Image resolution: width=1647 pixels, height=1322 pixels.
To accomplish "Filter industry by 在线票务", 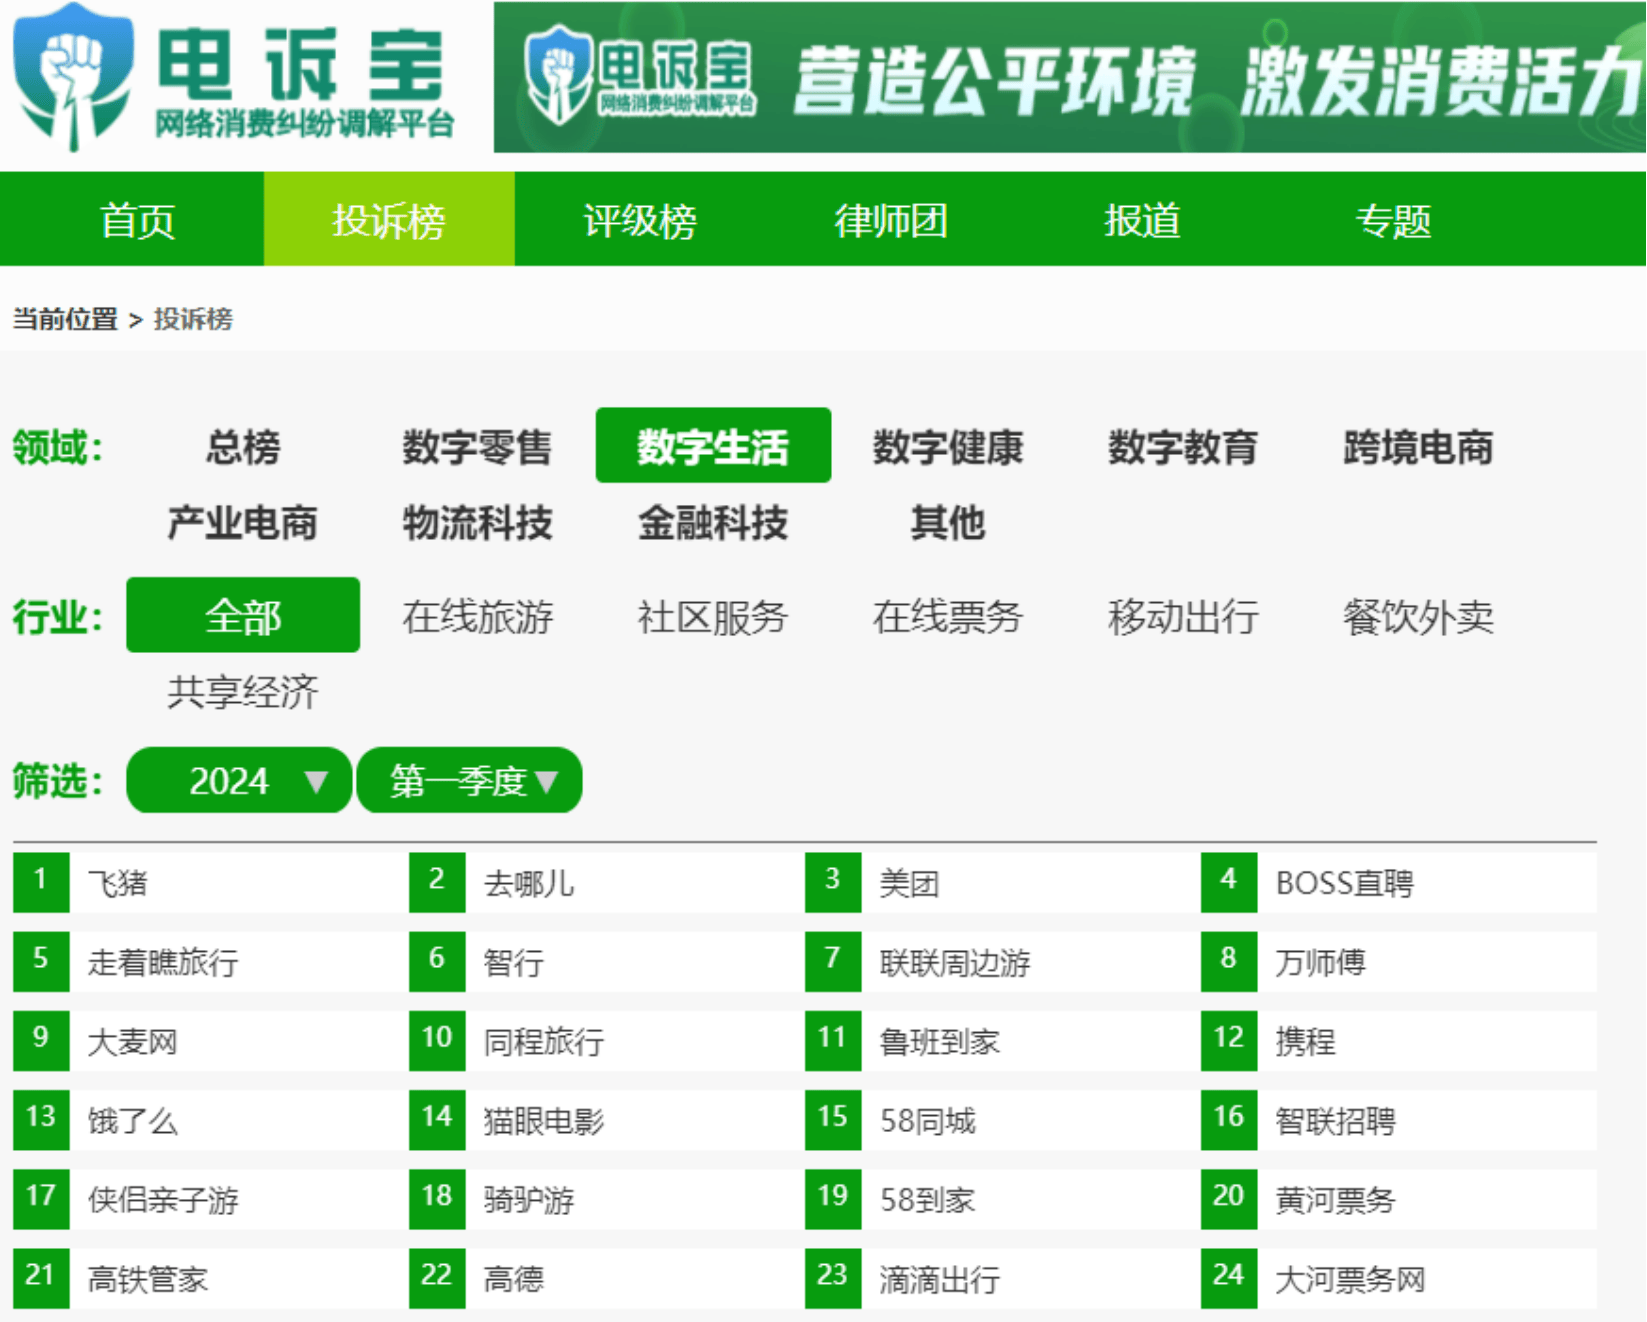I will pyautogui.click(x=948, y=615).
